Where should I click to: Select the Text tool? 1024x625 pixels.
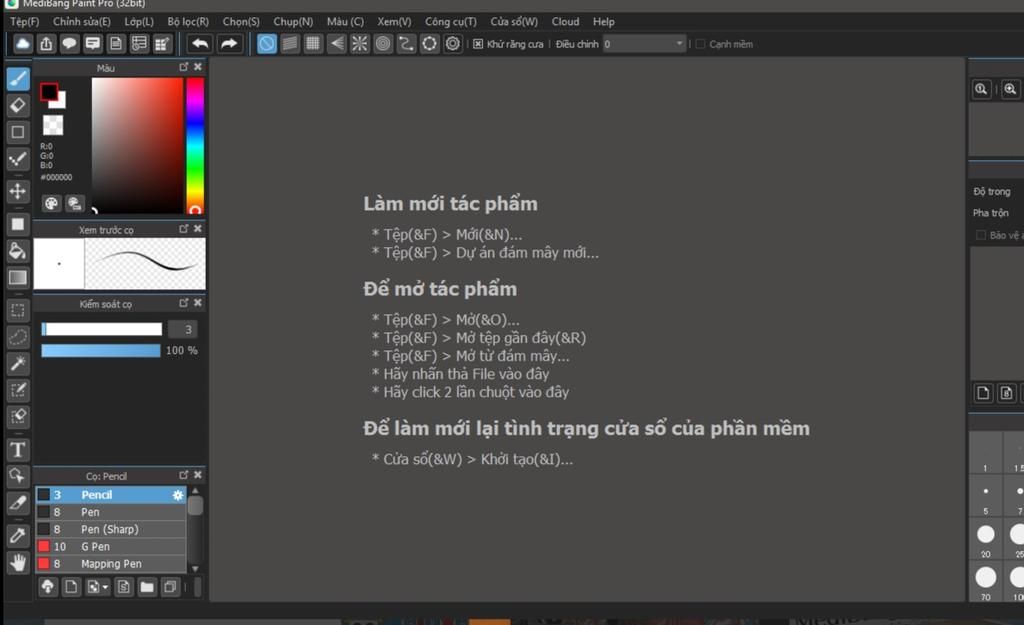click(x=18, y=449)
